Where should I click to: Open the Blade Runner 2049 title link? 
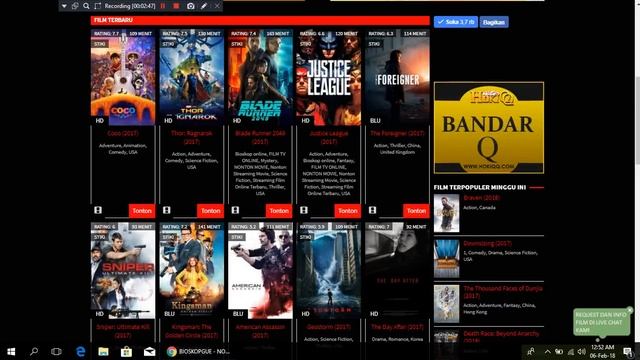(x=260, y=138)
